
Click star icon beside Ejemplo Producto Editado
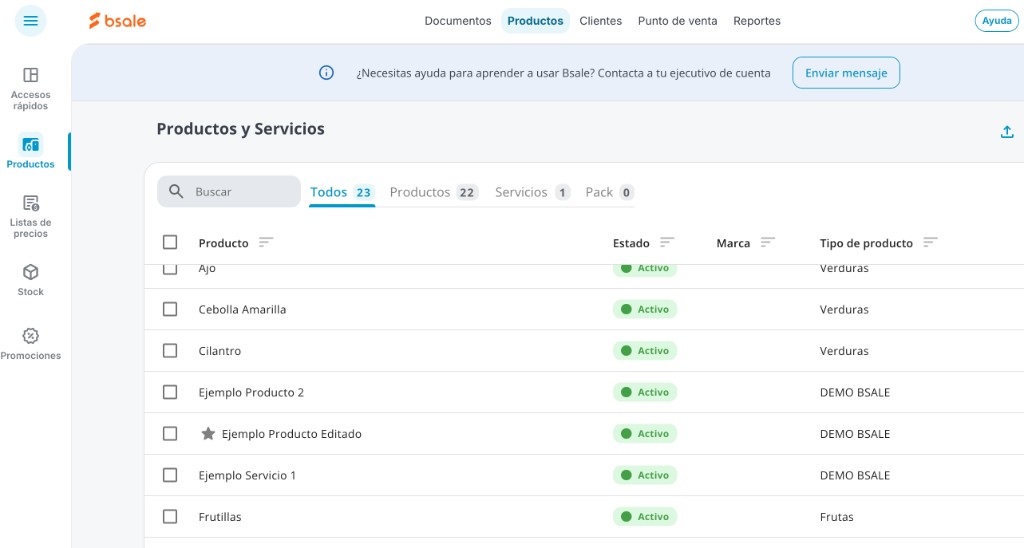click(208, 434)
